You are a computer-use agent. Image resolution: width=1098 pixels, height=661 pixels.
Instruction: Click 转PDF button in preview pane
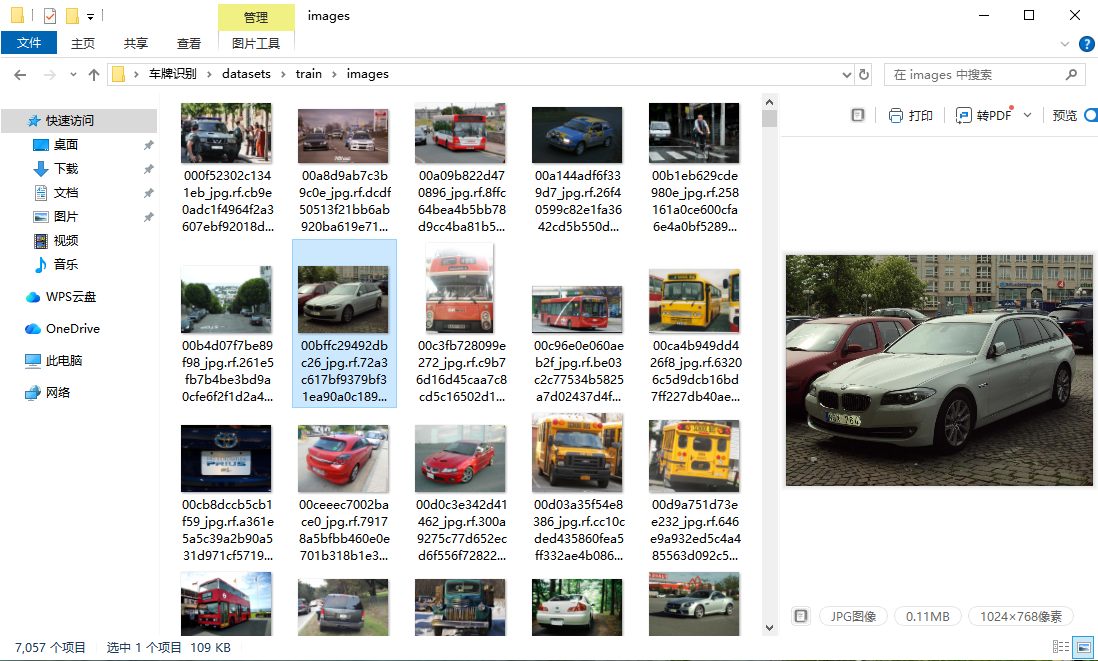pos(985,116)
